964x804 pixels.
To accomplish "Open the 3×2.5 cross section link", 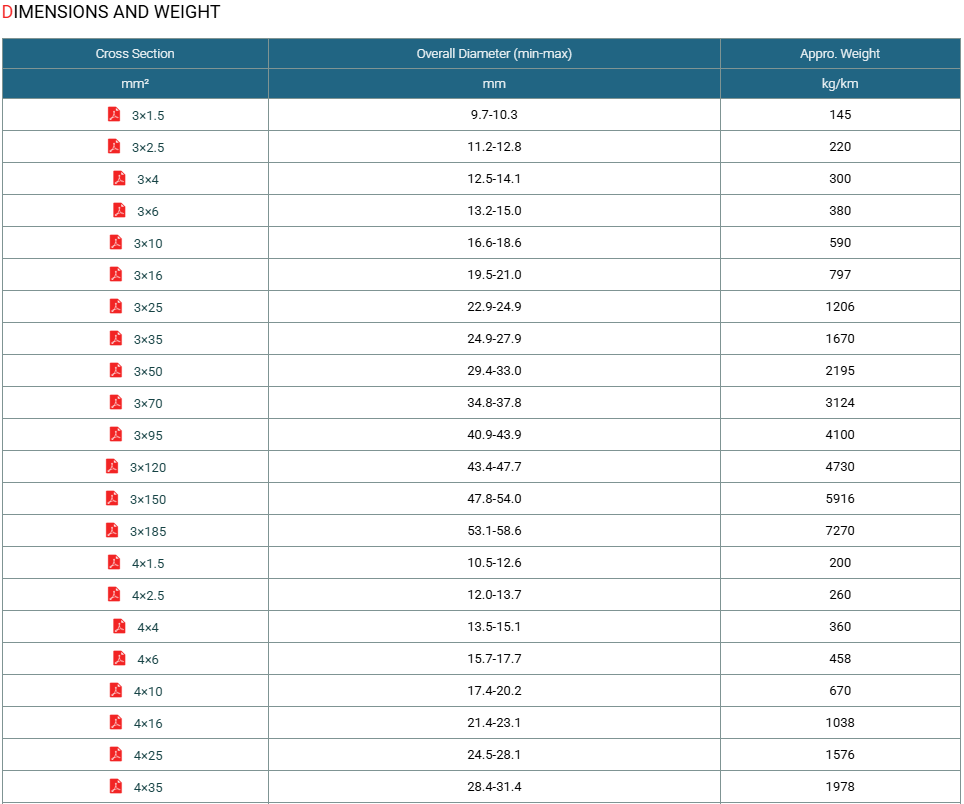I will coord(148,148).
